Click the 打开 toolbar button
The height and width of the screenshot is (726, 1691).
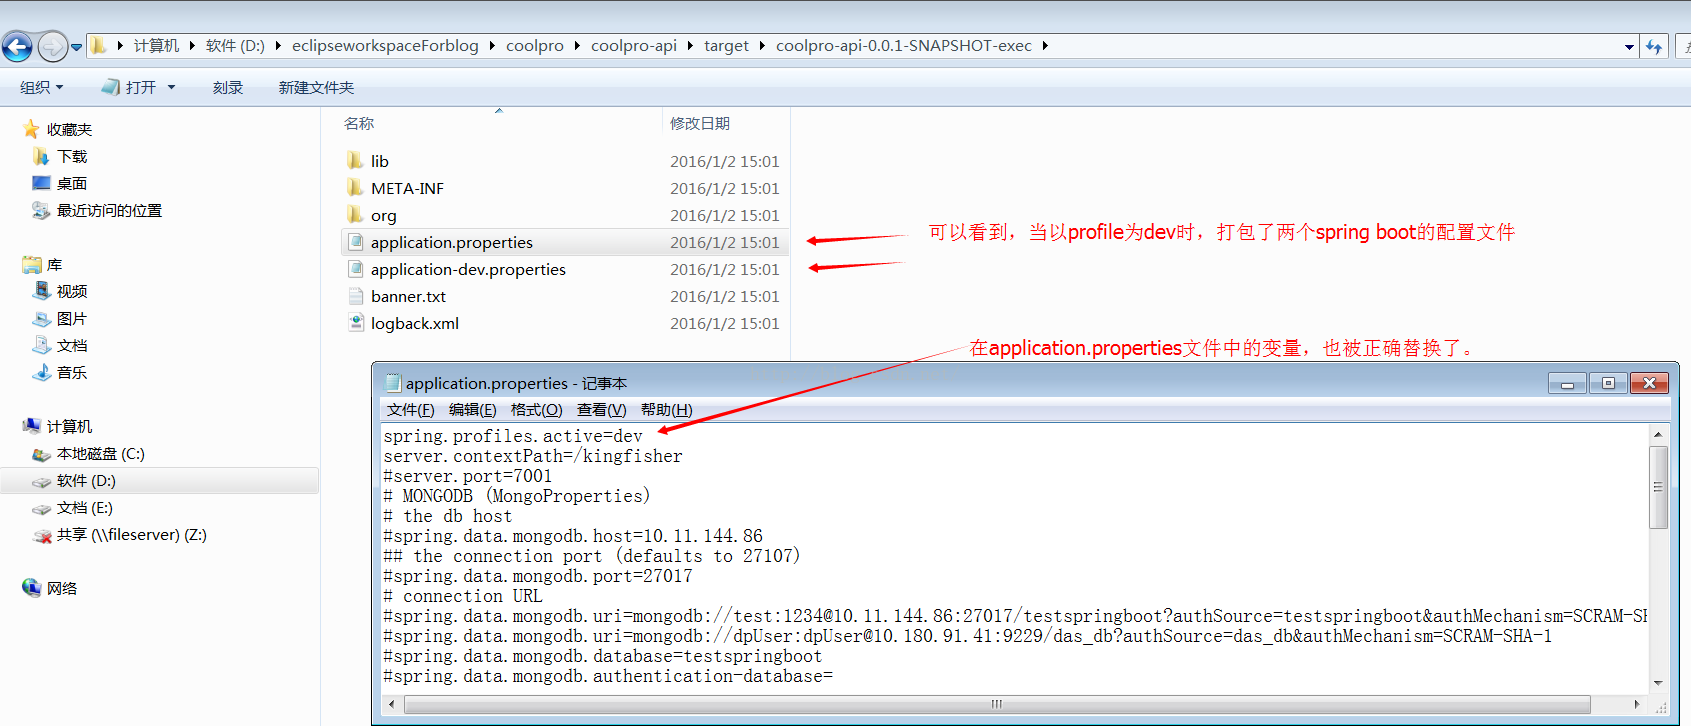(x=130, y=88)
